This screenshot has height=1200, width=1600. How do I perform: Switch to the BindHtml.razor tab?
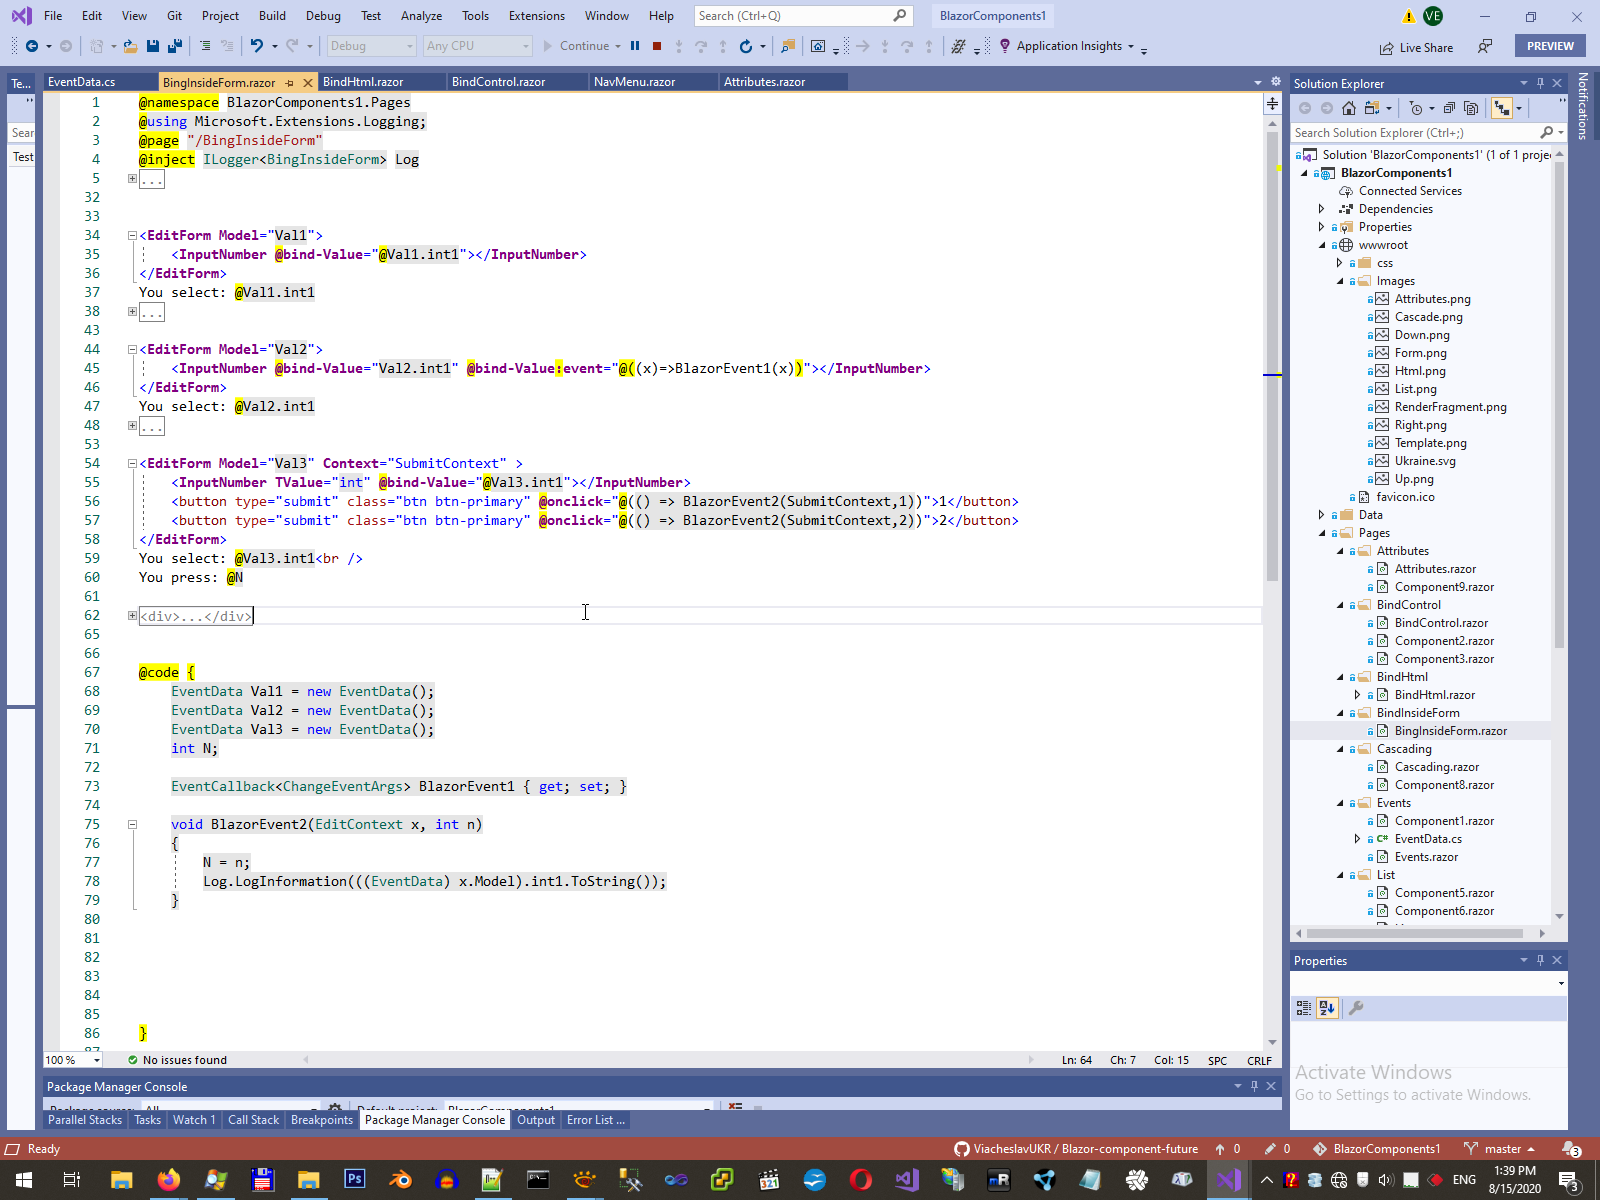(x=363, y=82)
